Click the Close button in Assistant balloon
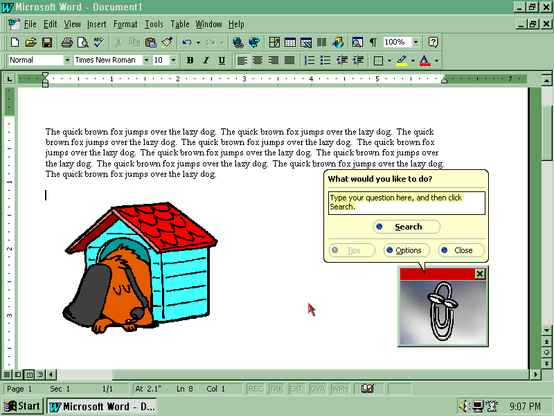This screenshot has width=554, height=416. [461, 250]
